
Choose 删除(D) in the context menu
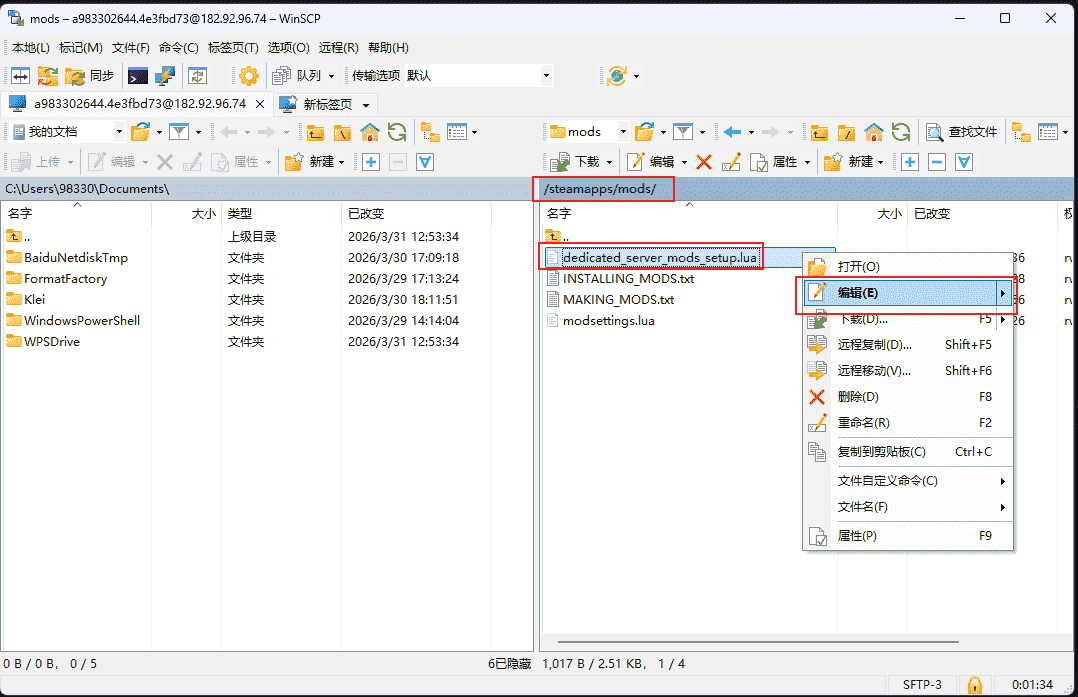coord(908,397)
